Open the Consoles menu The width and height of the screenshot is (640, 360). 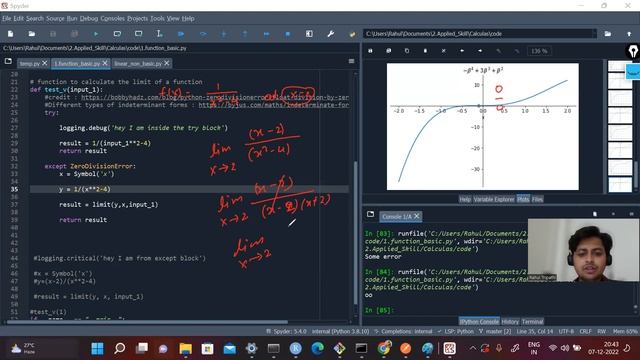[112, 18]
